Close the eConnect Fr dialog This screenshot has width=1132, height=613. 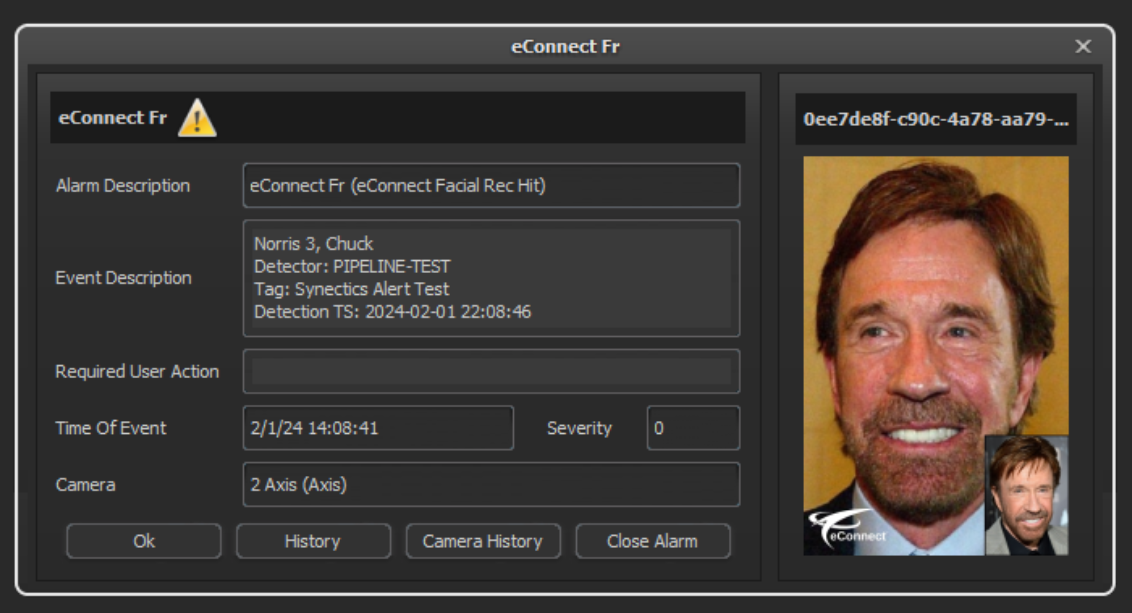coord(1082,46)
